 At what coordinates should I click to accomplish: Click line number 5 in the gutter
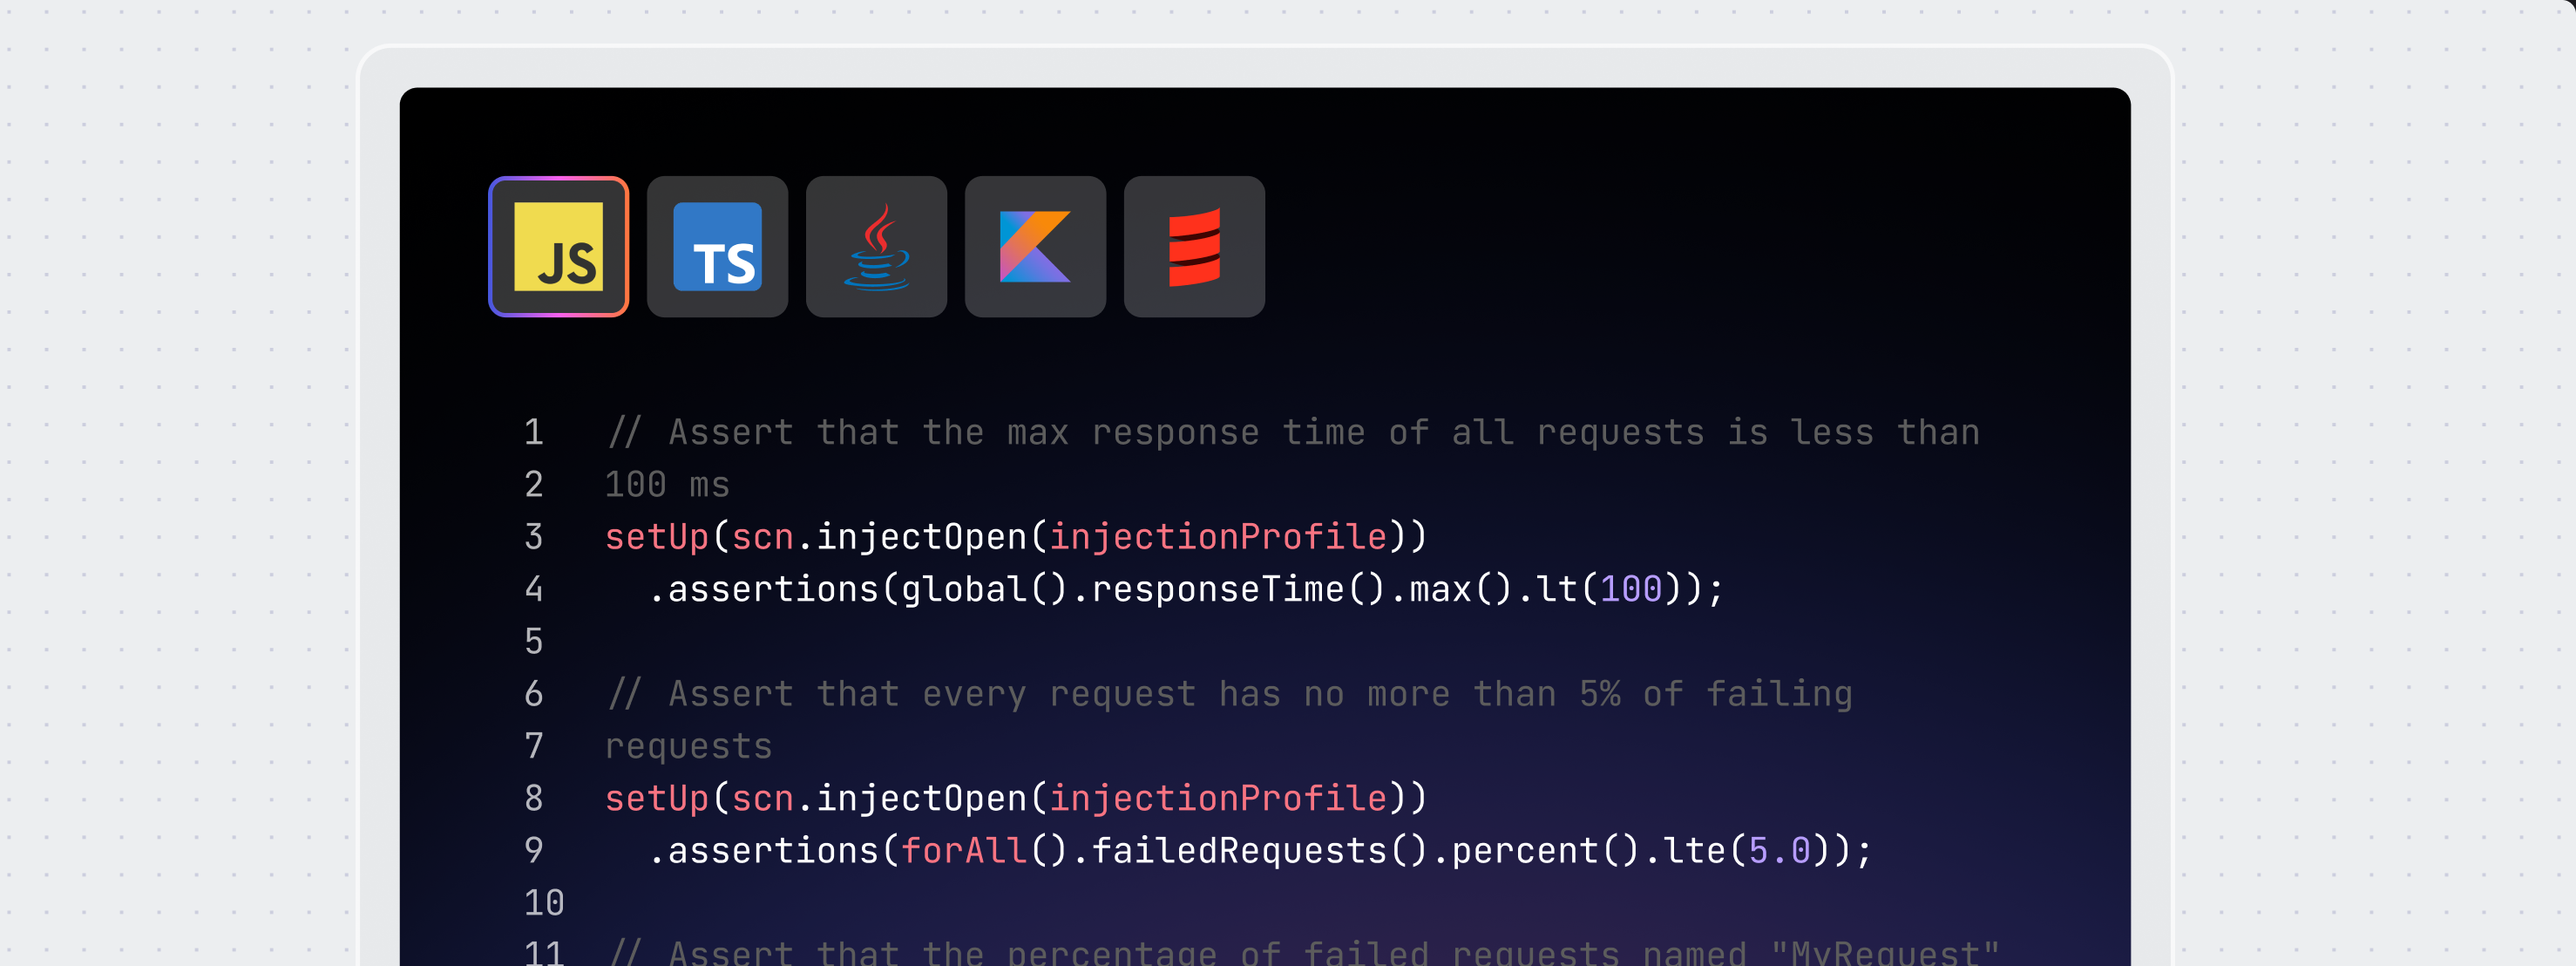(x=534, y=642)
